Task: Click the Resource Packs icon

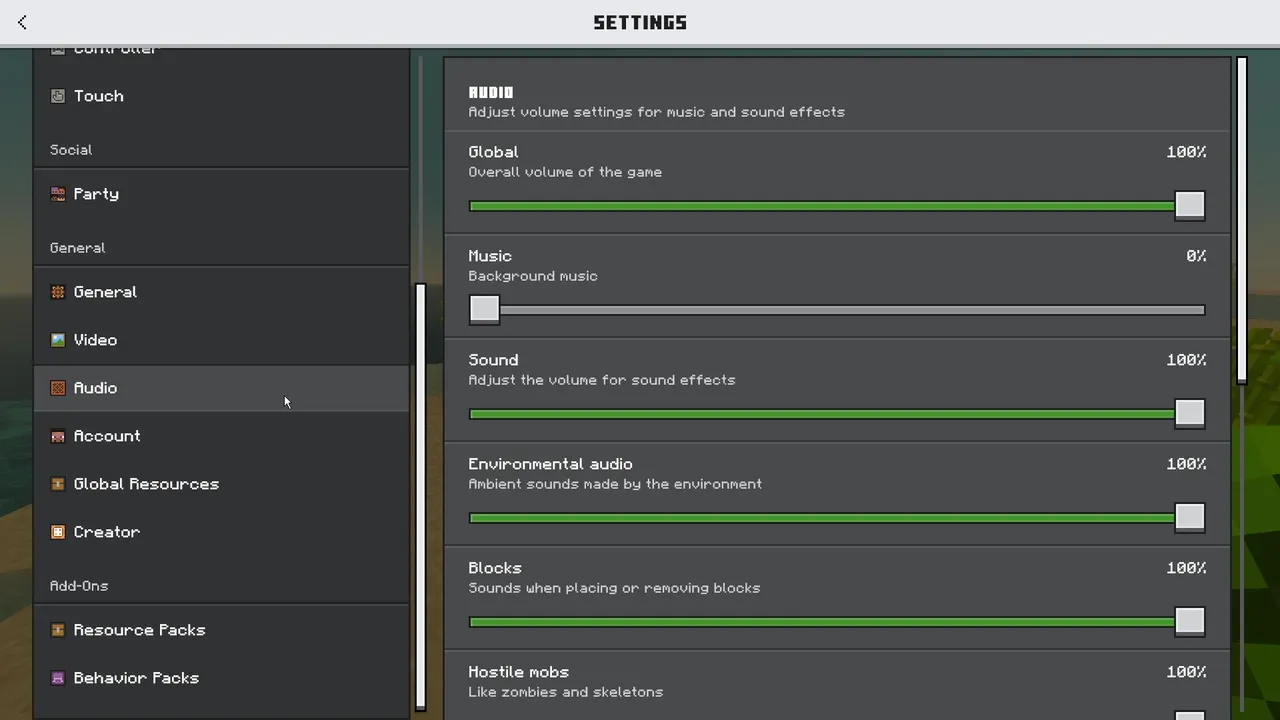Action: click(58, 630)
